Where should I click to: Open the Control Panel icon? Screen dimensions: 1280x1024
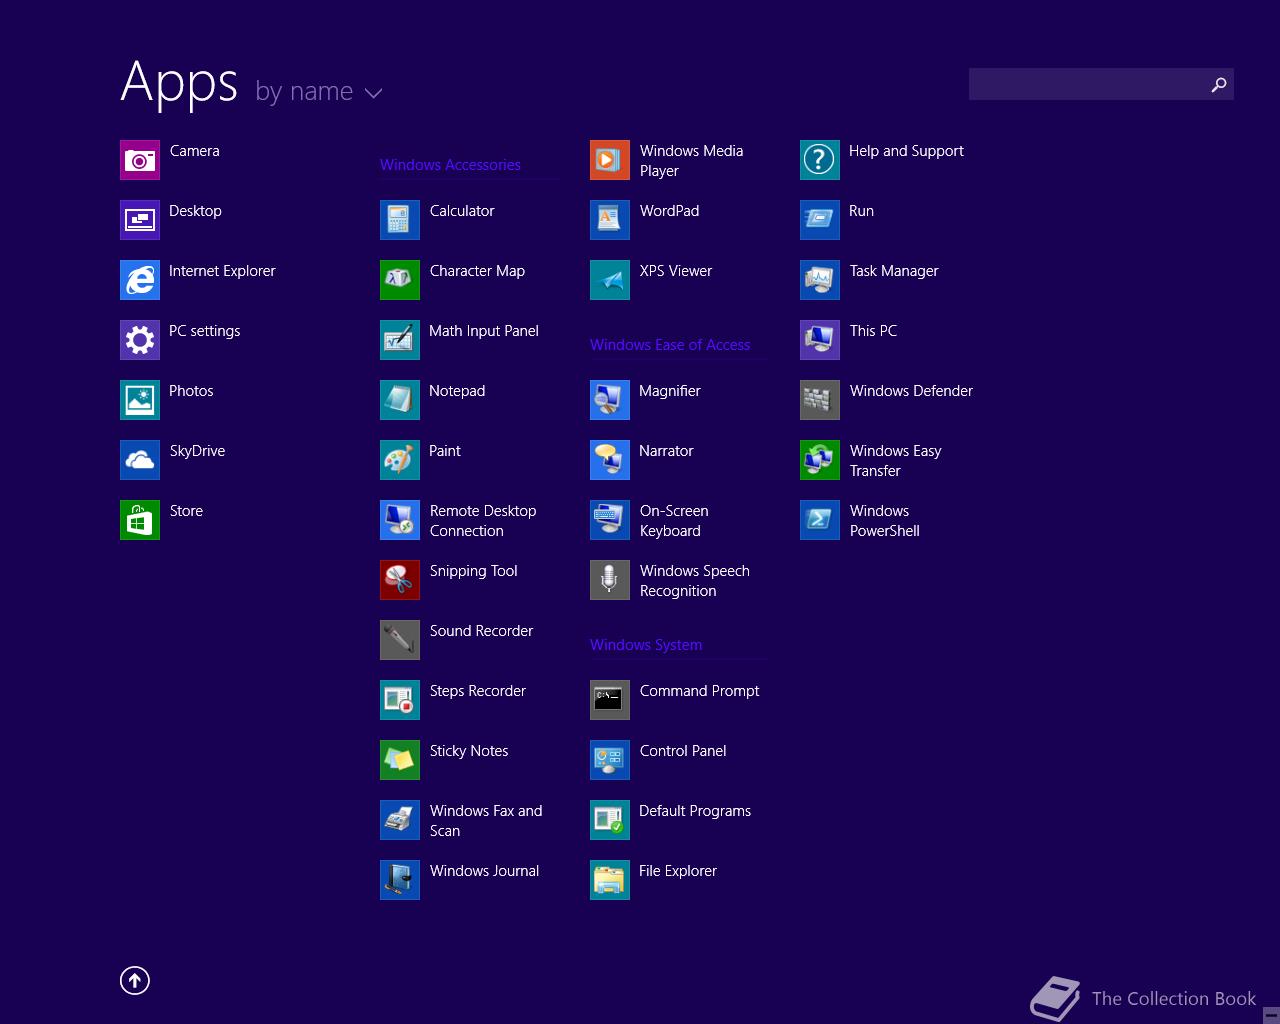click(x=610, y=760)
